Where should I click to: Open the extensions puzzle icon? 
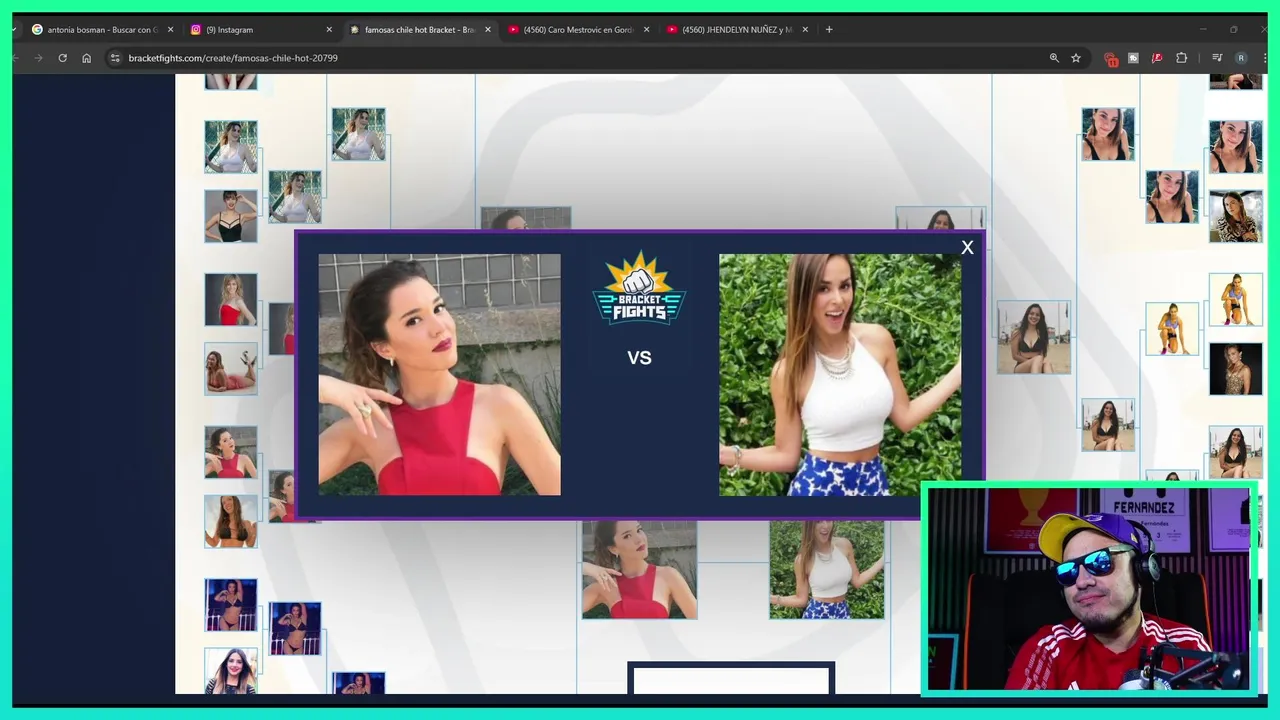(x=1181, y=58)
